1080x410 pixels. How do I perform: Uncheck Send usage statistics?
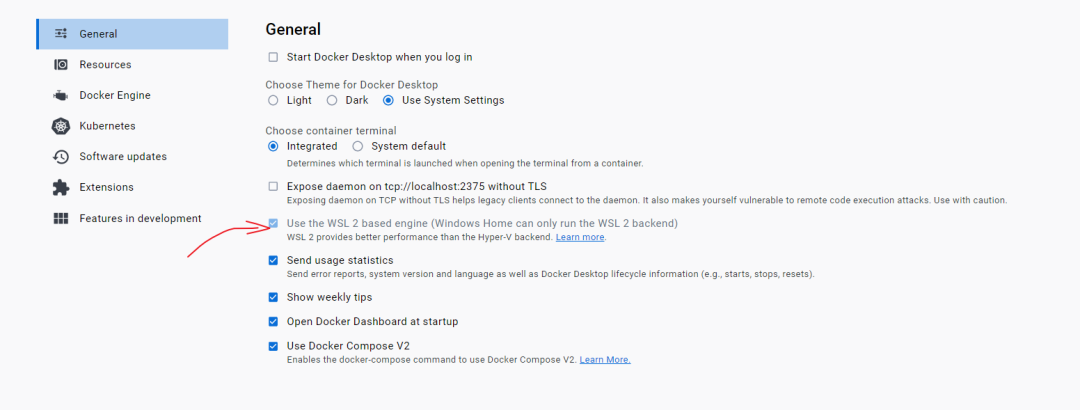coord(273,260)
